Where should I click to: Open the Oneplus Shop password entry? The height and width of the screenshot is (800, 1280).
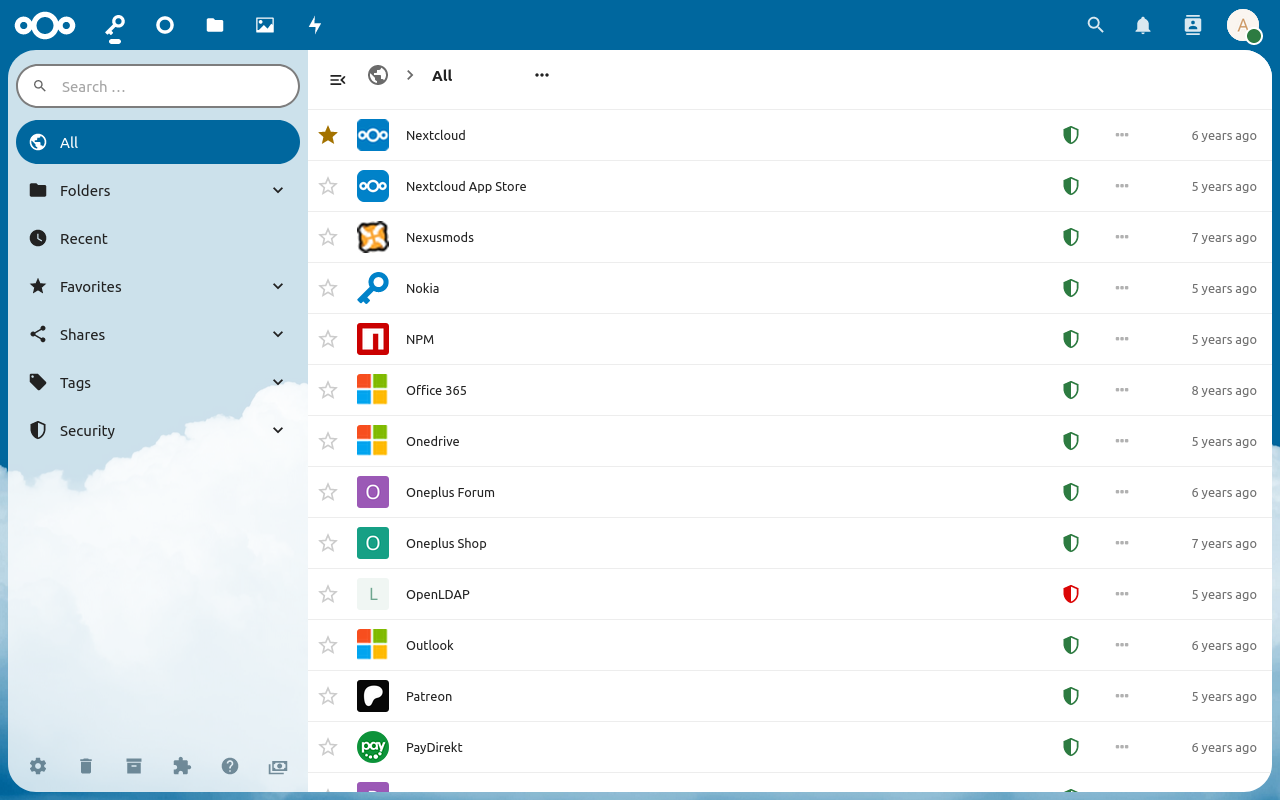point(789,543)
